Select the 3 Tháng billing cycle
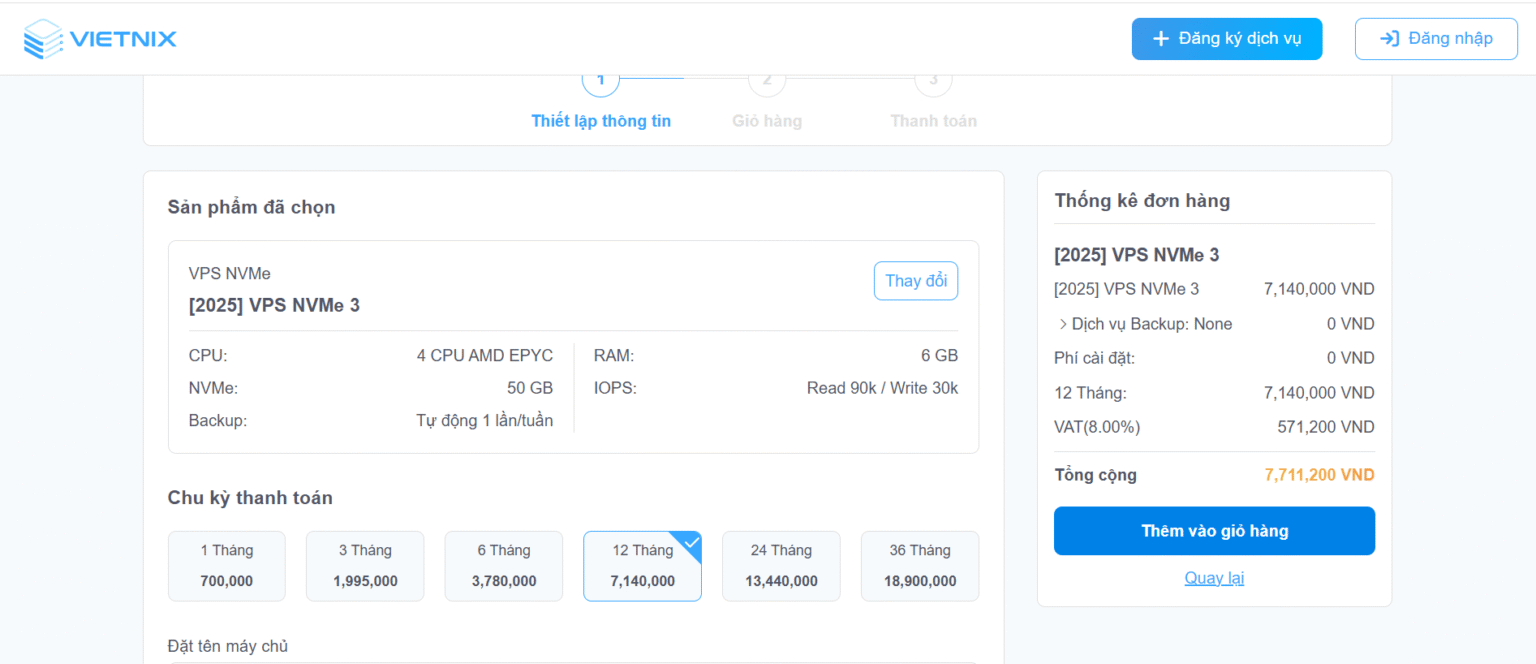Screen dimensions: 1536x664 365,566
